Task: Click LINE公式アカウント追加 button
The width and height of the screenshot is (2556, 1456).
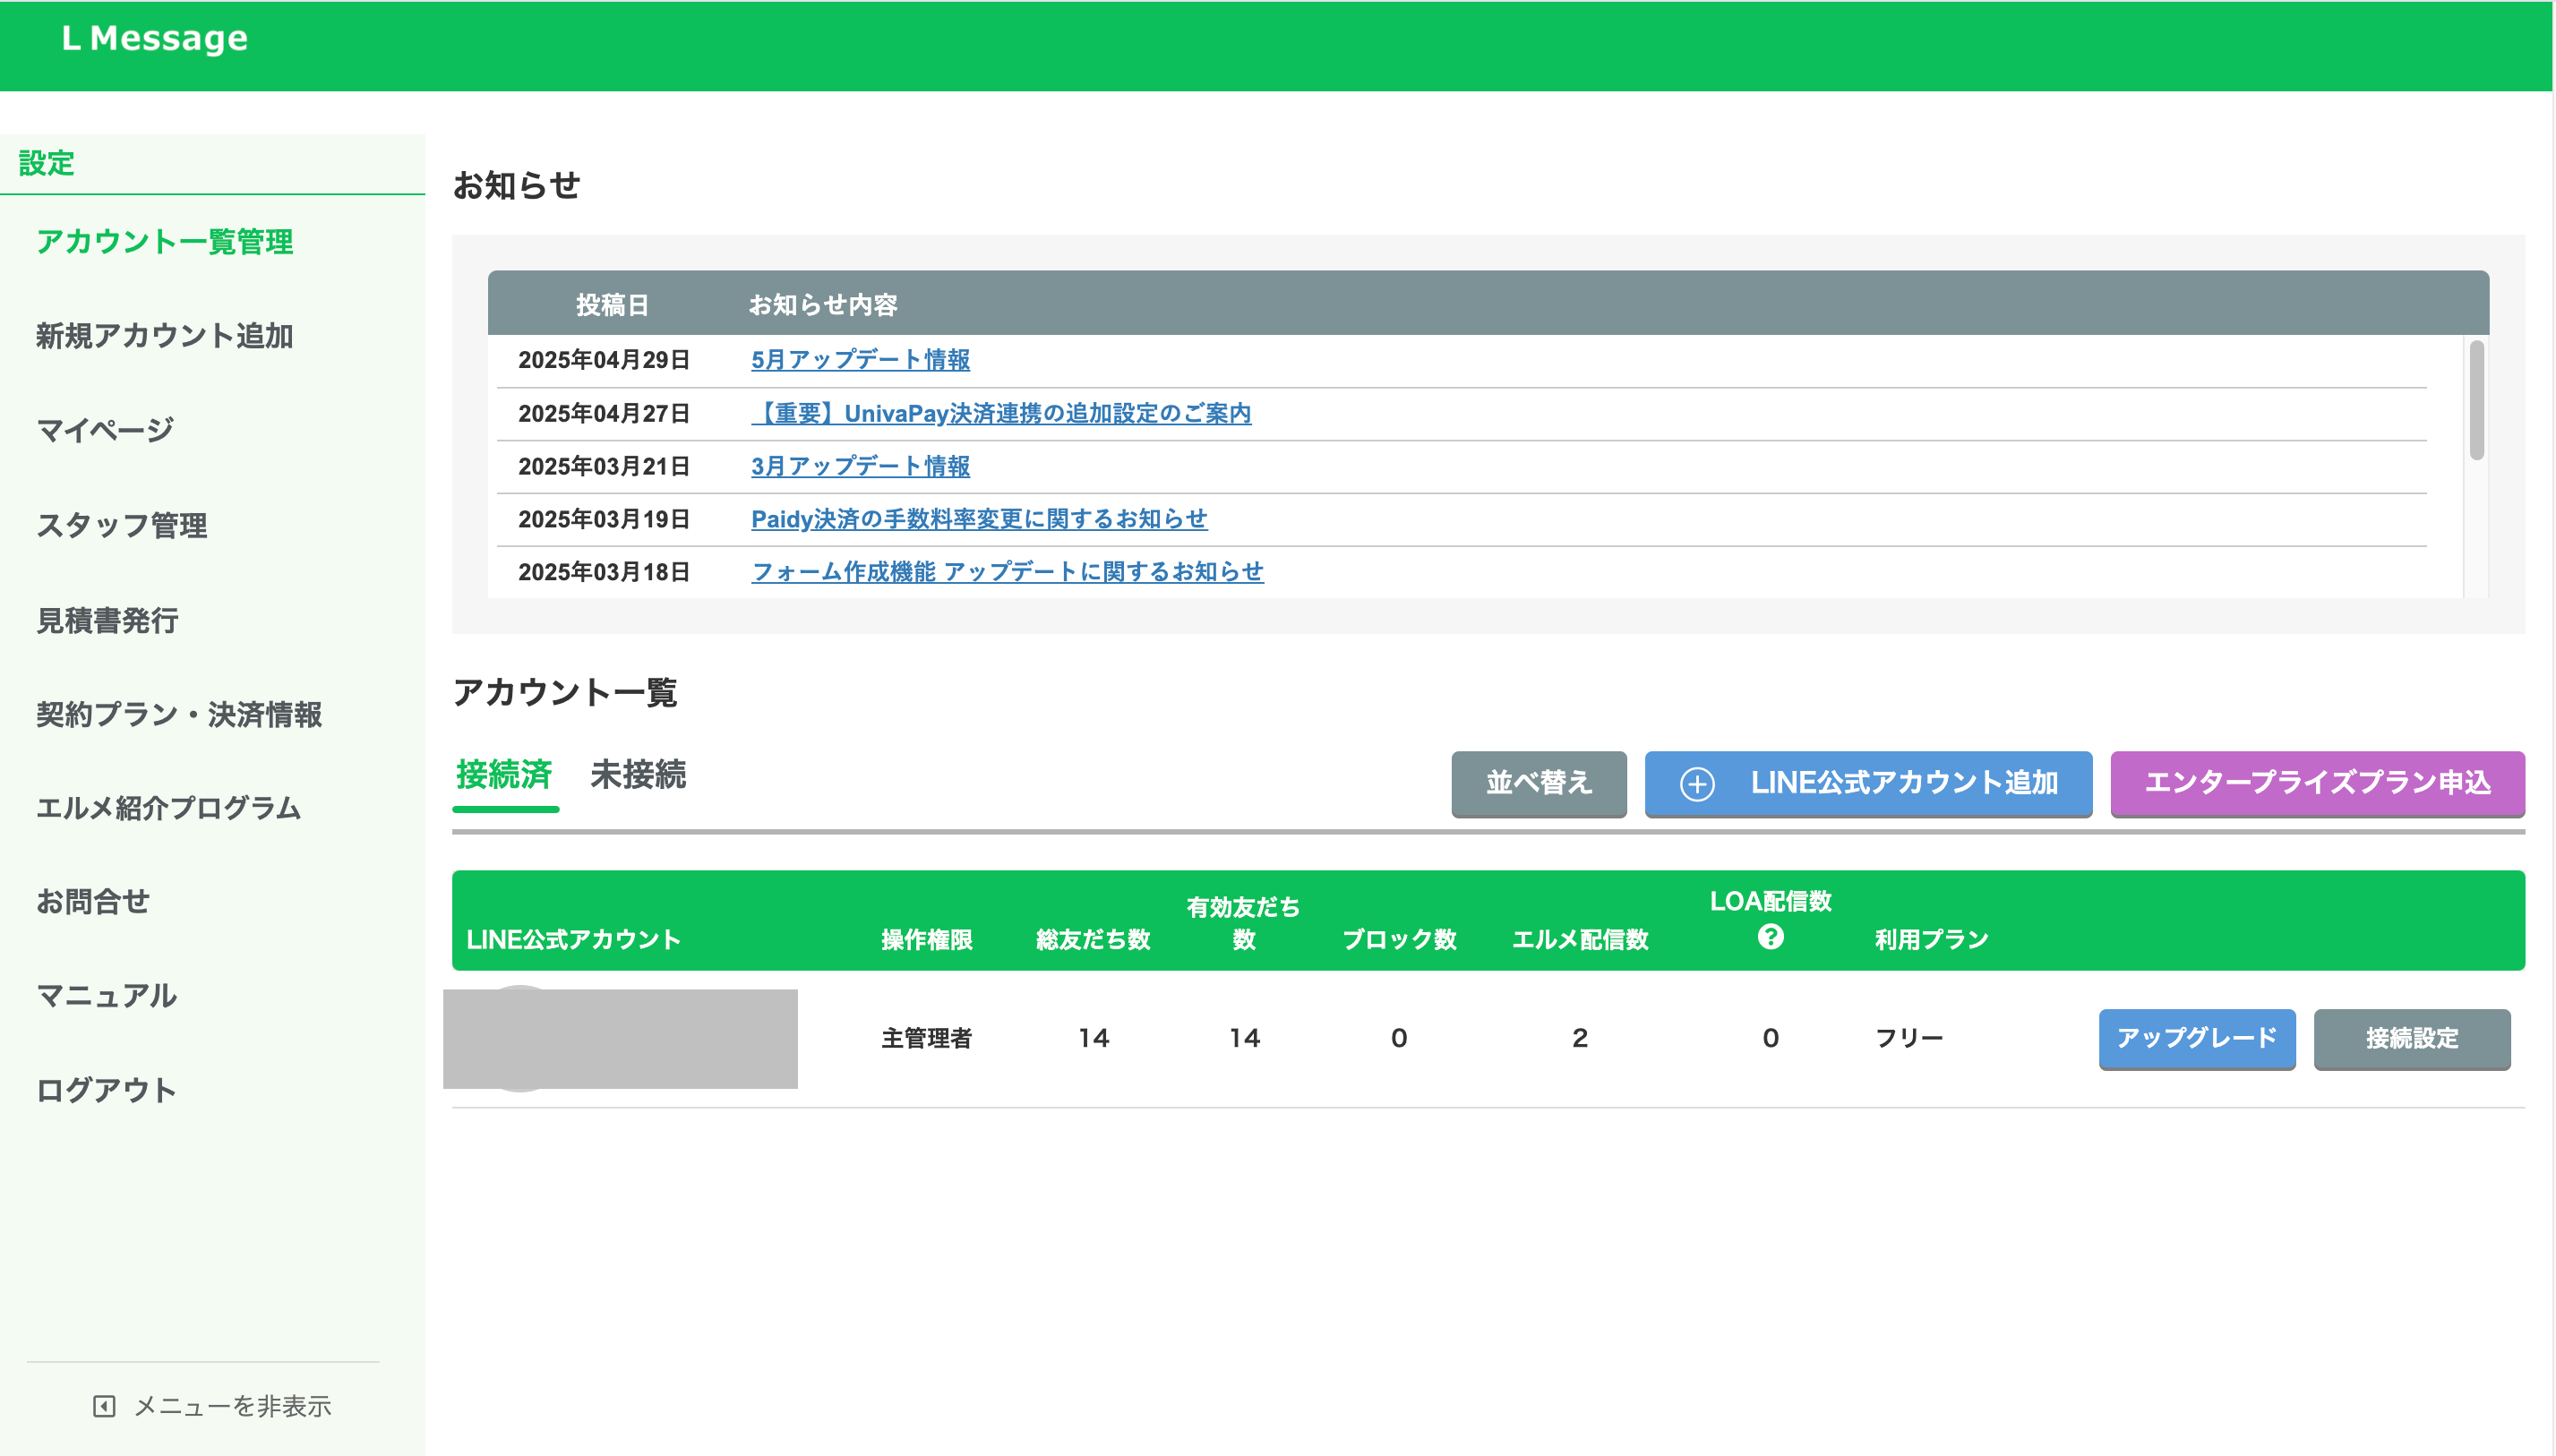Action: [x=1868, y=783]
